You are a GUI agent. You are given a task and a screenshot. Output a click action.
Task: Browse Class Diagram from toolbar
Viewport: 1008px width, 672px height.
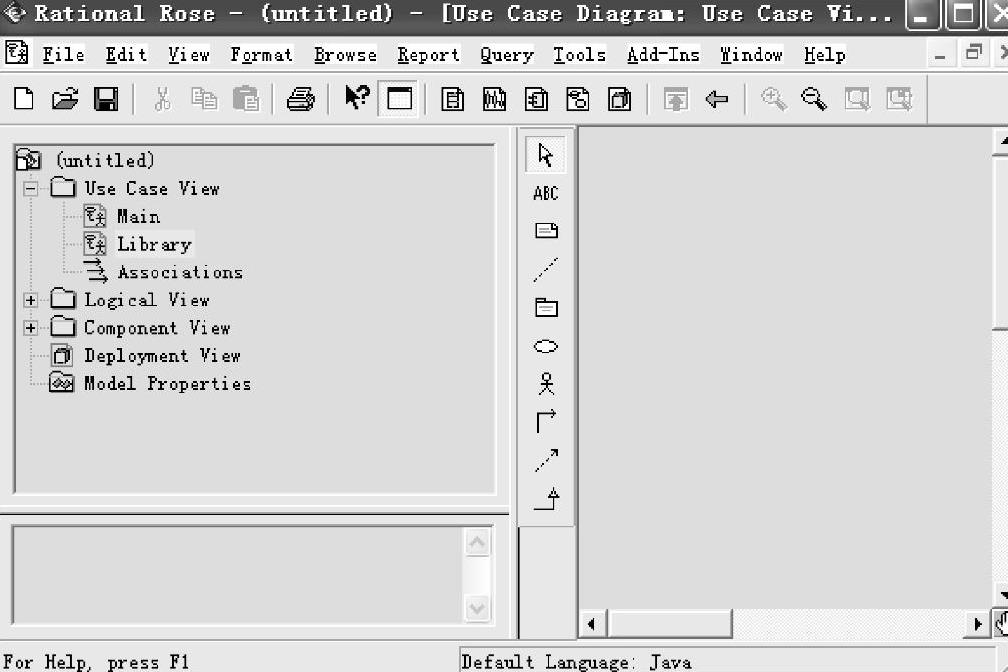click(x=453, y=100)
